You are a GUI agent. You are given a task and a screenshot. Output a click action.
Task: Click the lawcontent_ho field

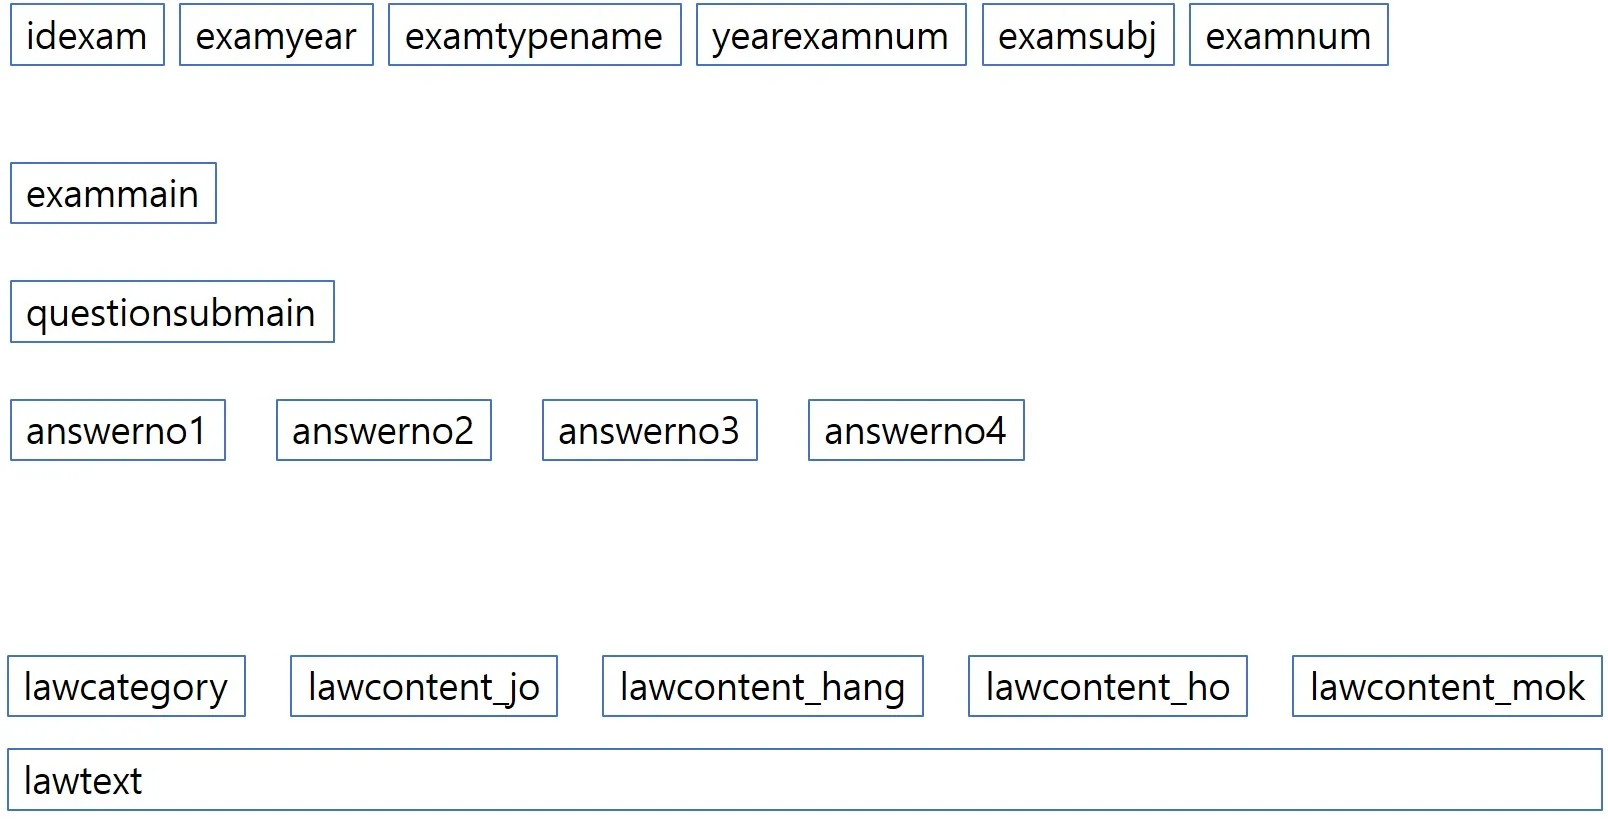[x=1108, y=687]
